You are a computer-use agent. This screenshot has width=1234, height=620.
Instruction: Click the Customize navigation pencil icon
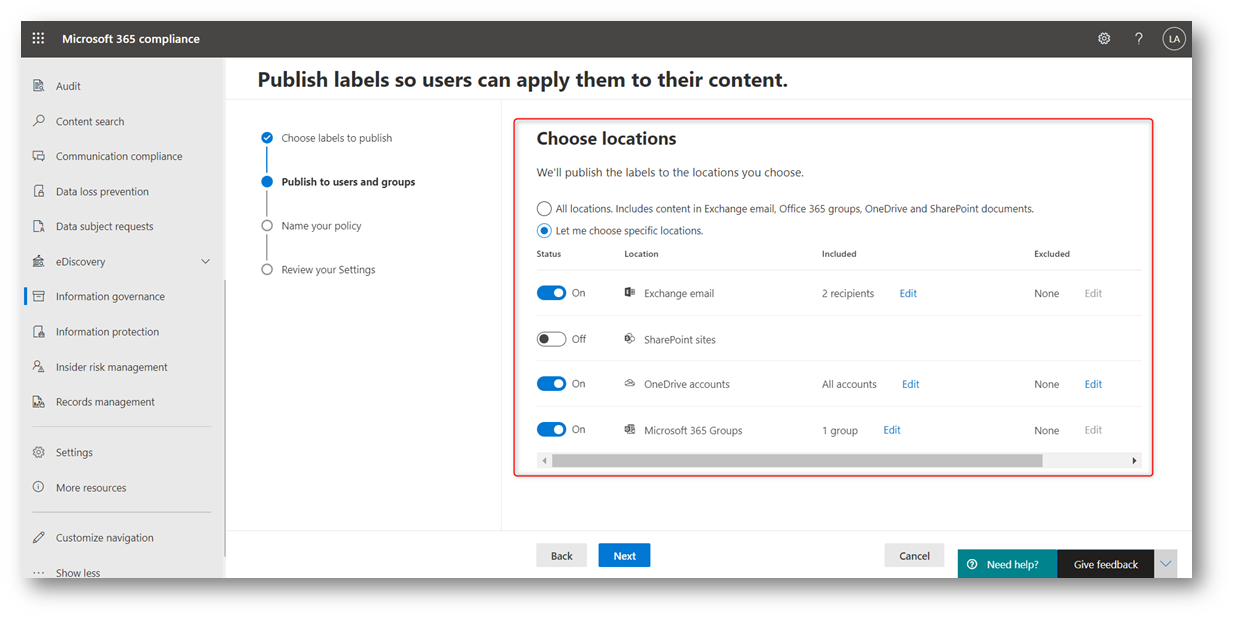tap(39, 537)
